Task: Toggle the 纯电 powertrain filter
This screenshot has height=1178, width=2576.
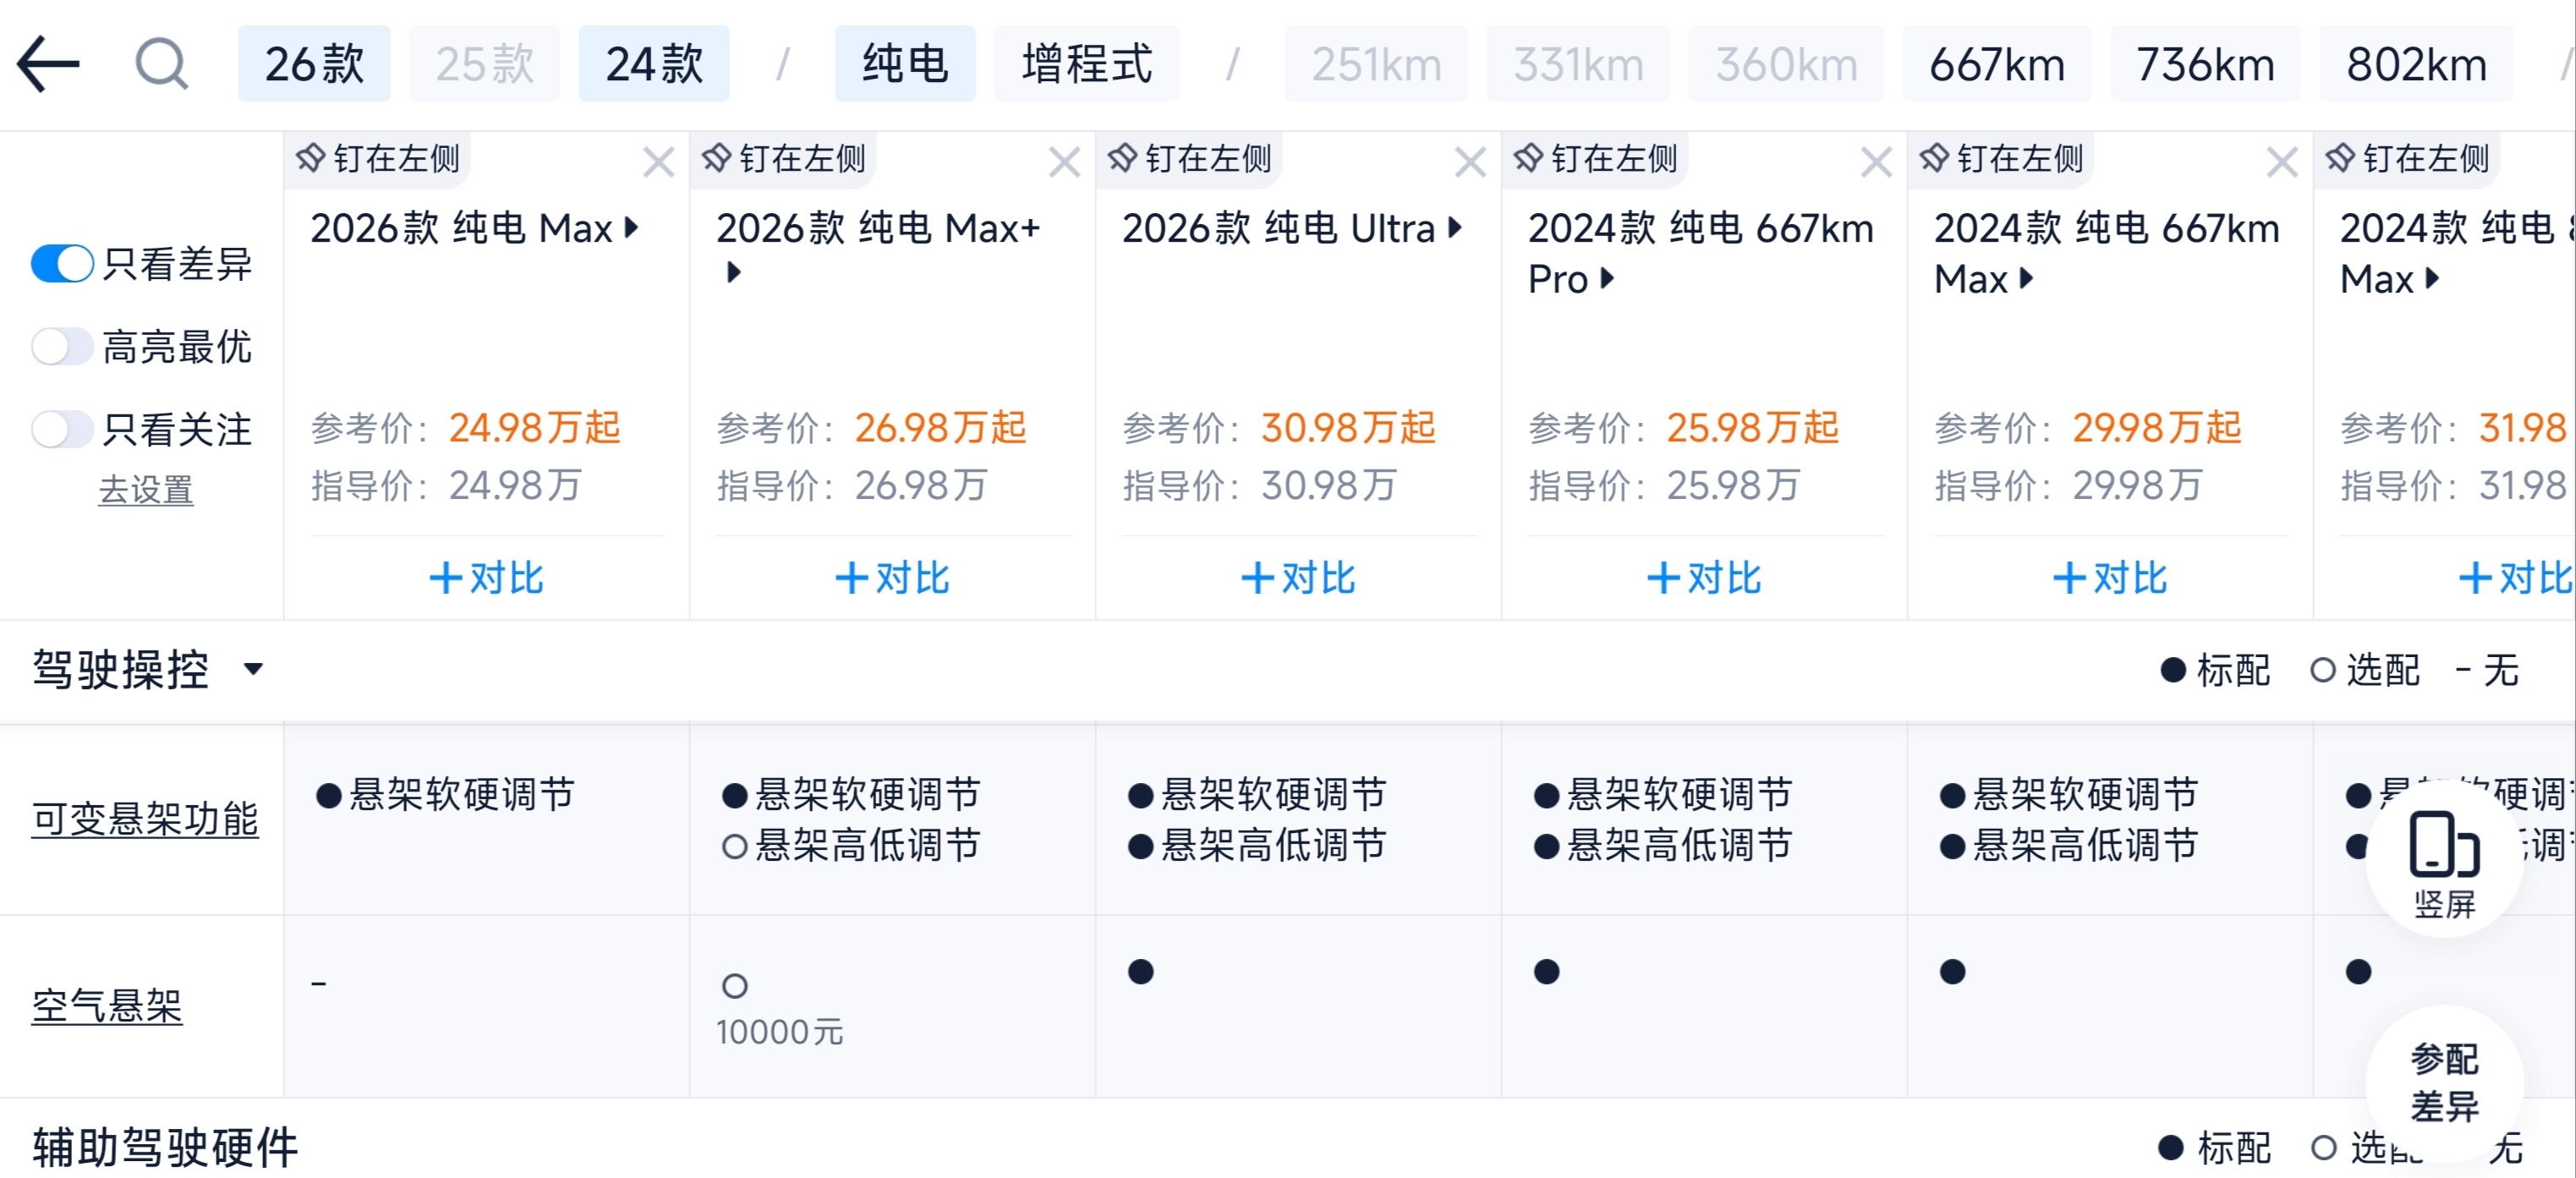Action: point(905,64)
